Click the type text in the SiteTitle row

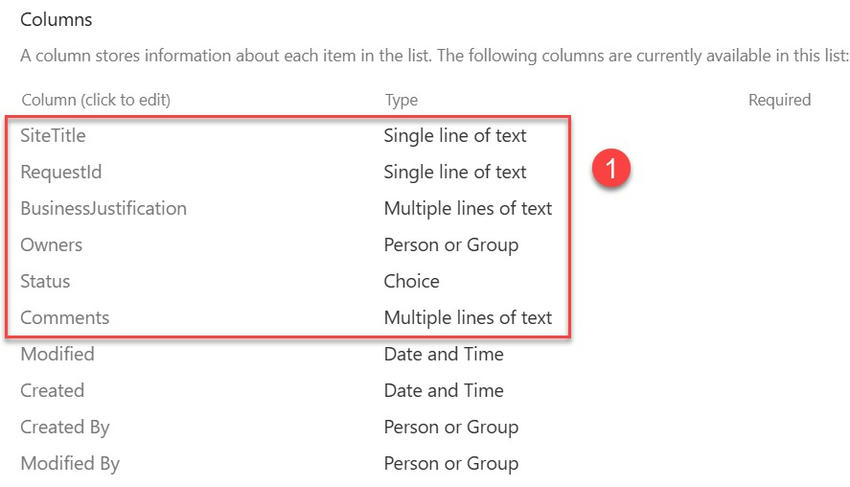click(455, 135)
